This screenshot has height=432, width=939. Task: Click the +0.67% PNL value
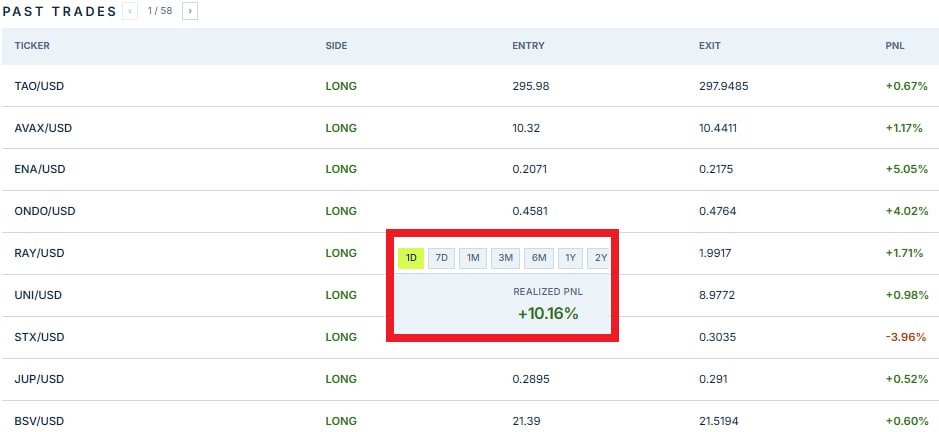pos(907,86)
